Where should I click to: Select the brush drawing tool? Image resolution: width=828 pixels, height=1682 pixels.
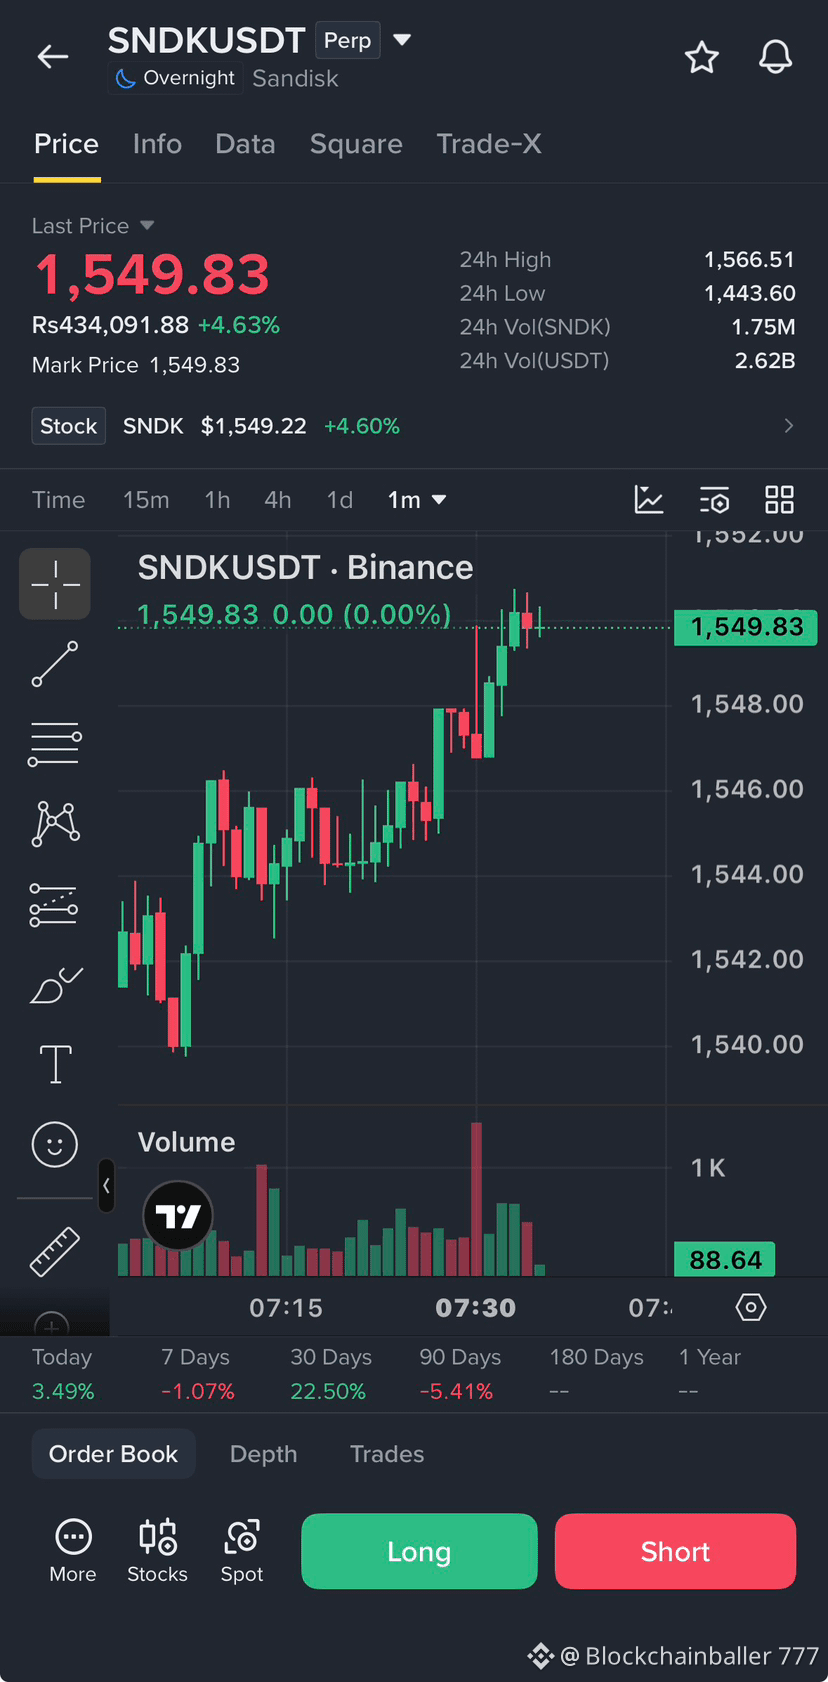[x=55, y=985]
